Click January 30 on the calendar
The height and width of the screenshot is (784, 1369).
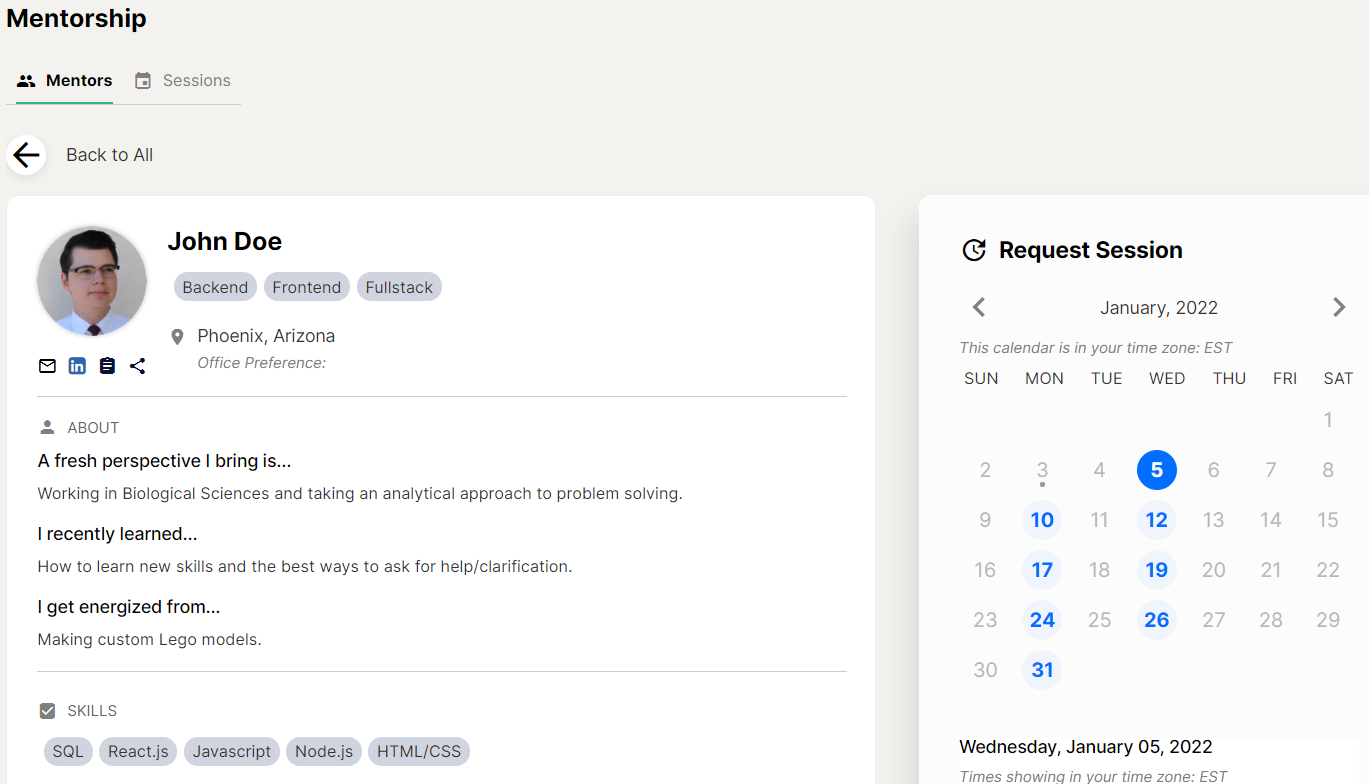pos(985,670)
